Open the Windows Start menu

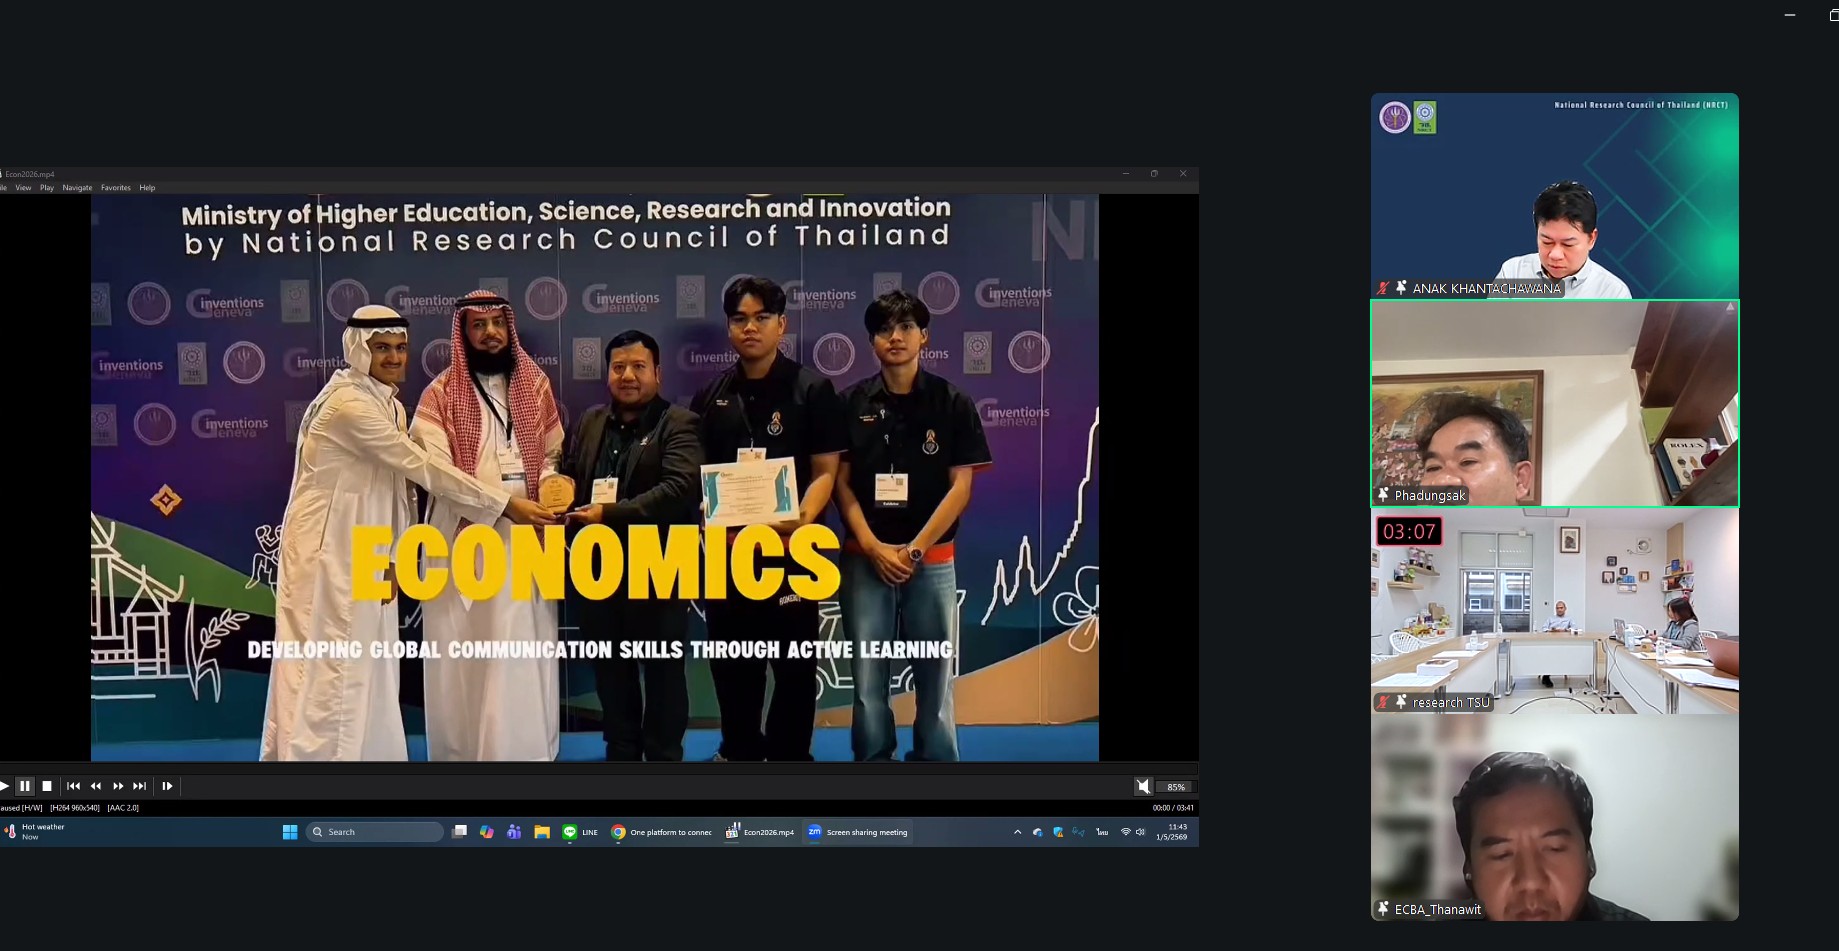pyautogui.click(x=290, y=832)
